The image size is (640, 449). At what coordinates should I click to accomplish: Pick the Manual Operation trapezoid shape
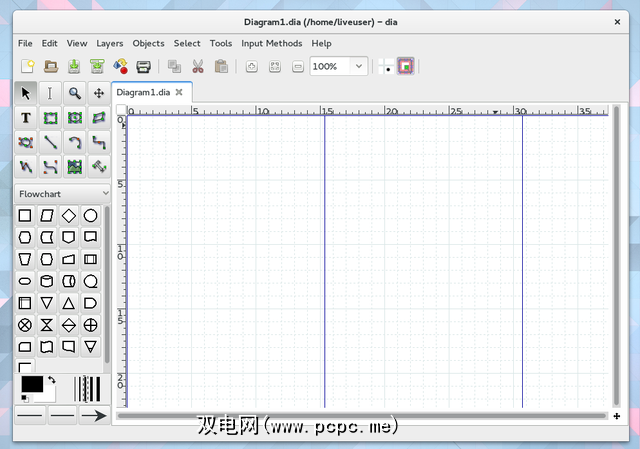point(25,259)
